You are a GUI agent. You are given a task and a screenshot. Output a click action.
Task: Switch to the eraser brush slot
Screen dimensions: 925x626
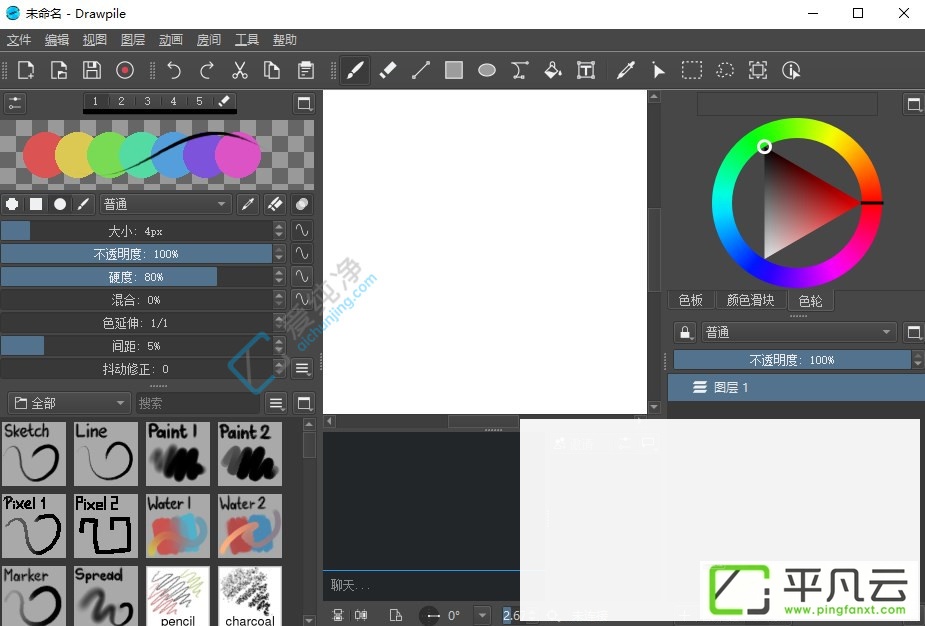[x=224, y=101]
